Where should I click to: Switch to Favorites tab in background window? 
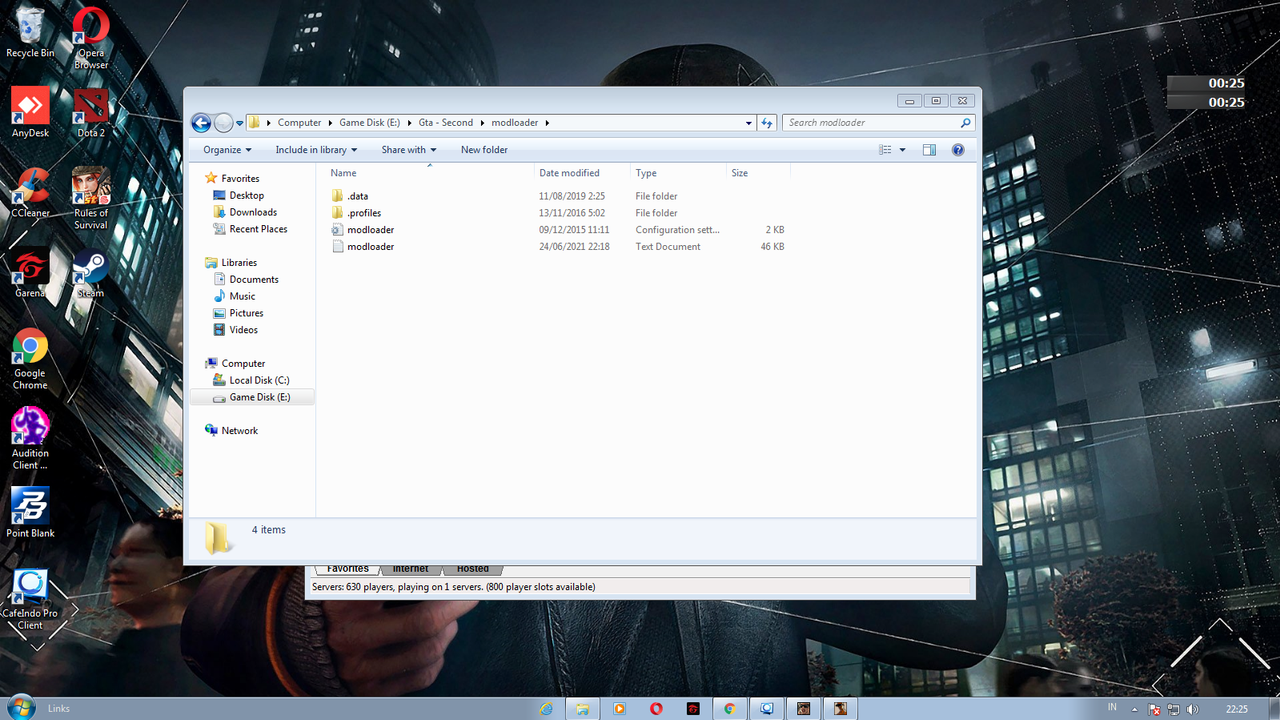[x=347, y=570]
